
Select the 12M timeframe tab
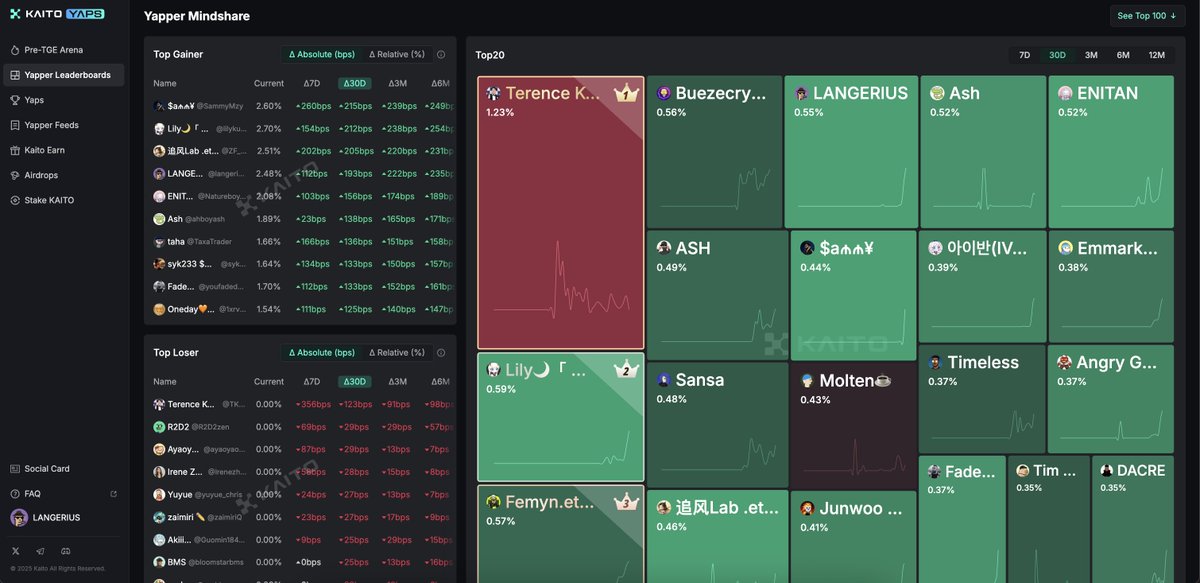[x=1157, y=55]
